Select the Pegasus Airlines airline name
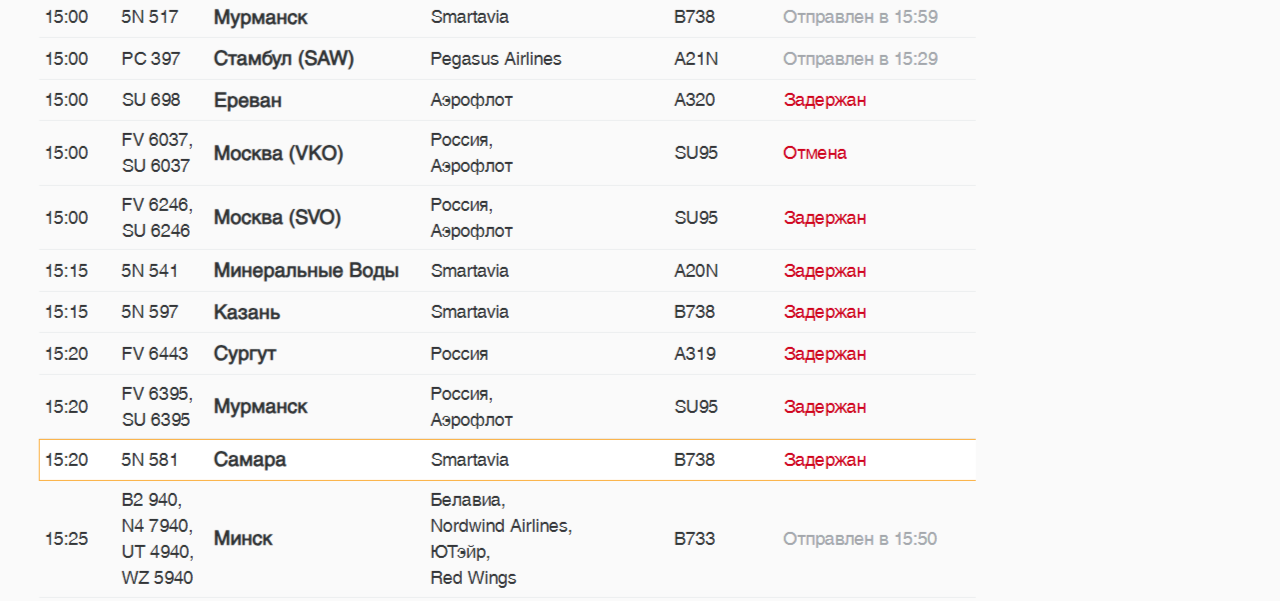Screen dimensions: 1280x601 click(495, 59)
